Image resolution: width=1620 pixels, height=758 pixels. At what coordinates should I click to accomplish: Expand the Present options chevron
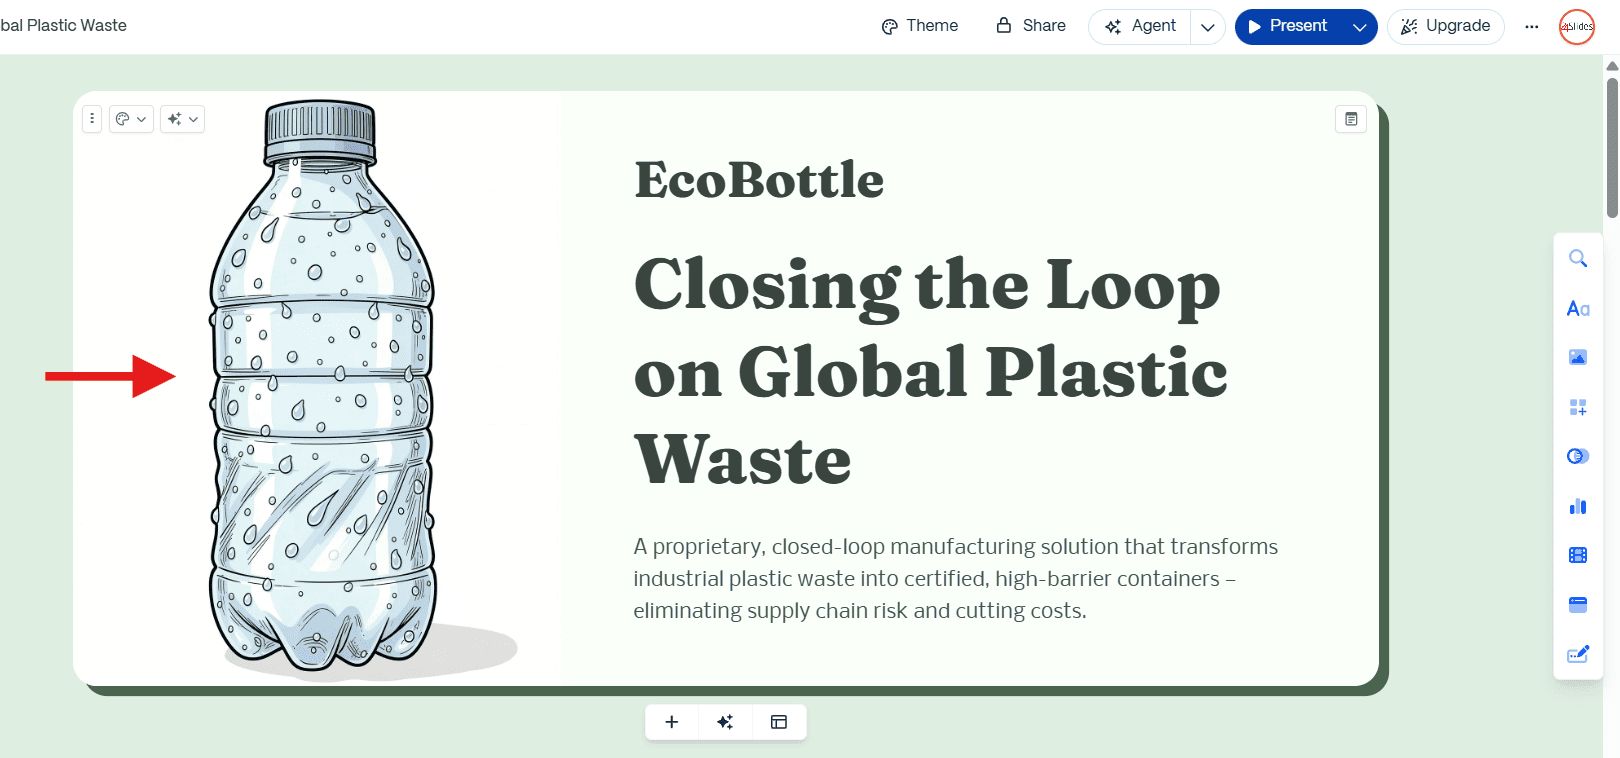1359,27
